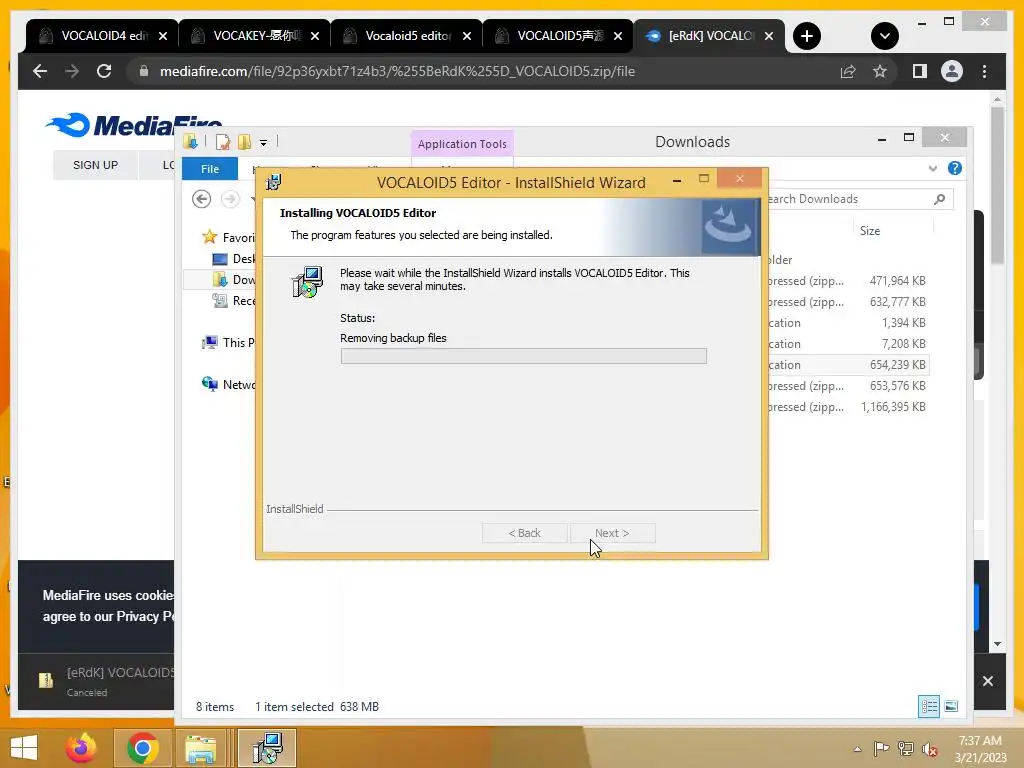Screen dimensions: 1024x768
Task: Click the New folder quick access icon
Action: click(x=244, y=142)
